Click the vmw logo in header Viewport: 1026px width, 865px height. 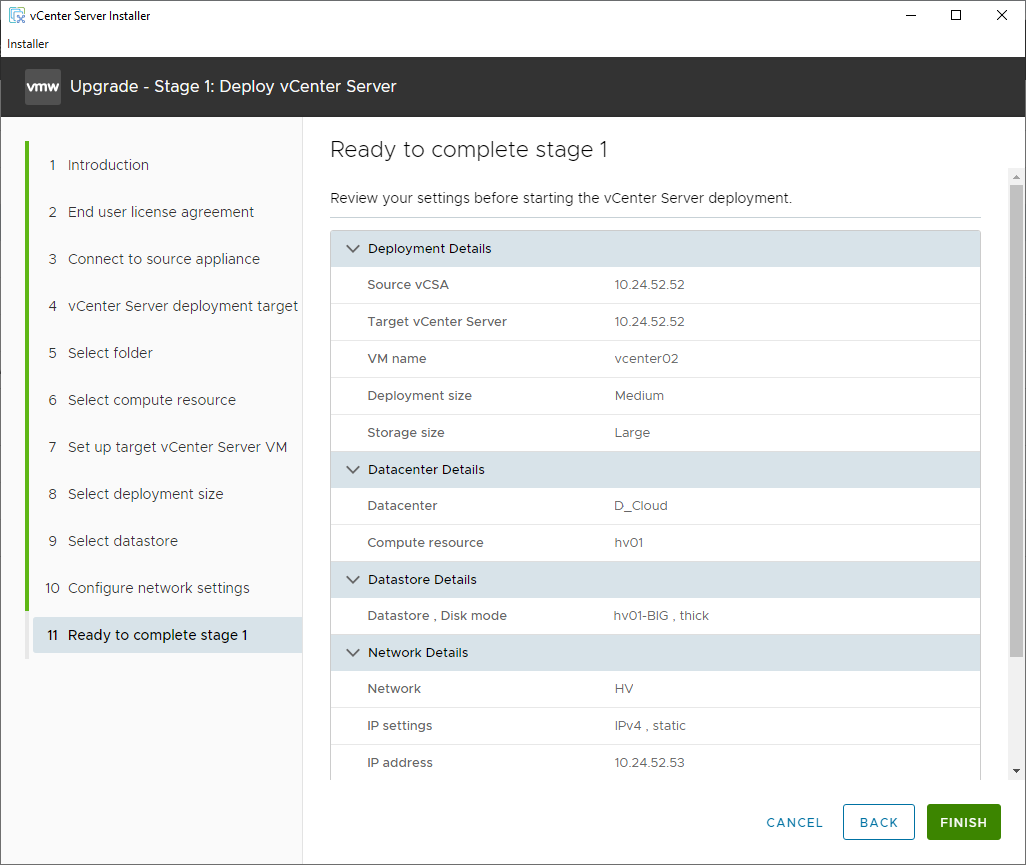click(43, 87)
